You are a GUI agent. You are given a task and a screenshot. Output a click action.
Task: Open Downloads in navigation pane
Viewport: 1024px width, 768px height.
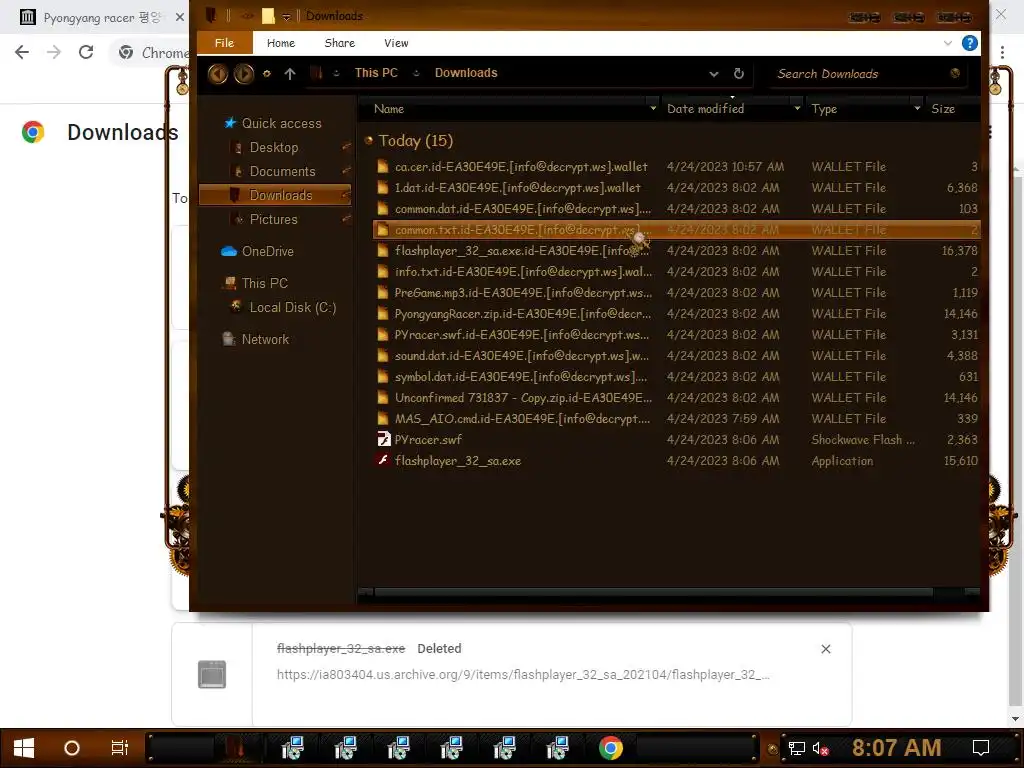(x=275, y=195)
